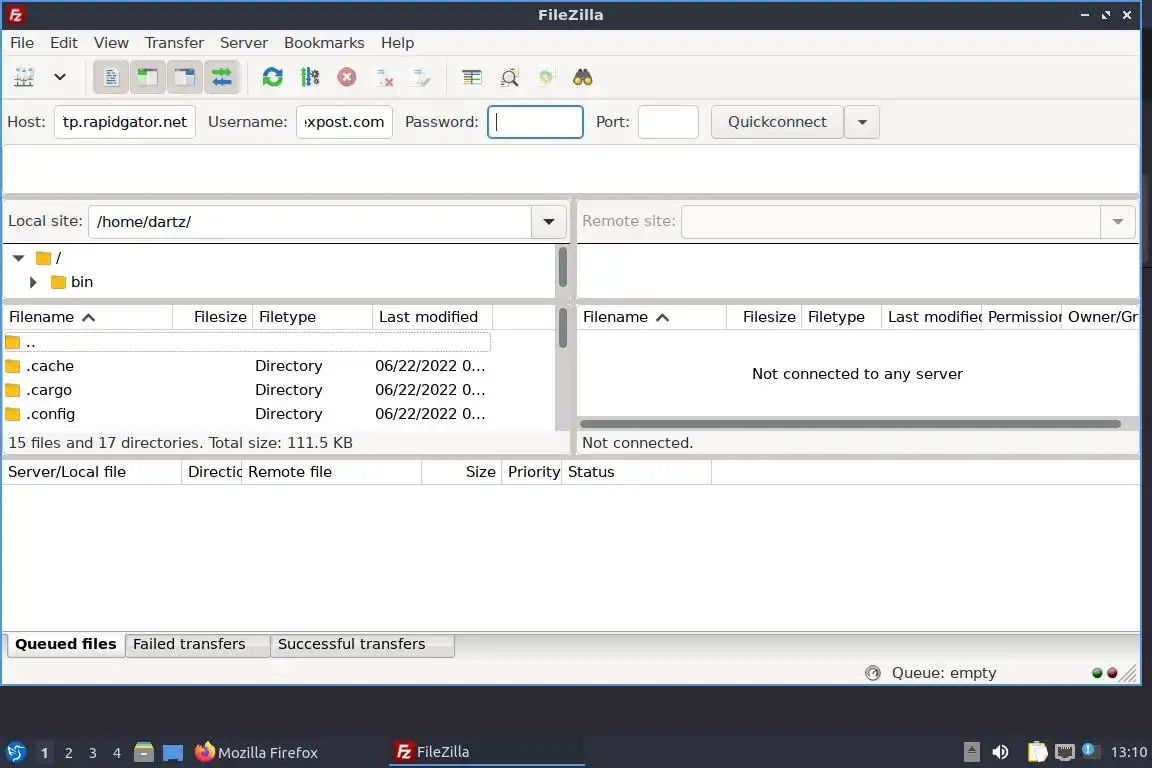Open the View menu
The height and width of the screenshot is (768, 1152).
[111, 43]
